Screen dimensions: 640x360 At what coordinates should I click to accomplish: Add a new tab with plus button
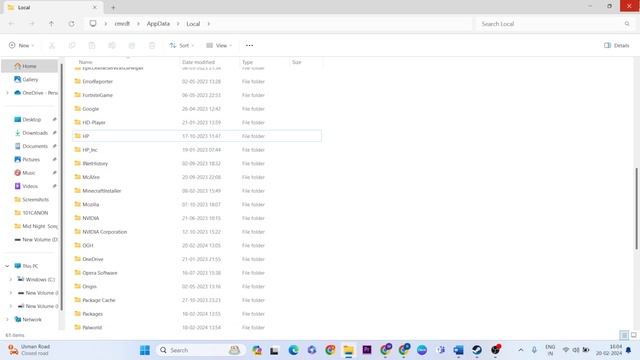click(113, 7)
